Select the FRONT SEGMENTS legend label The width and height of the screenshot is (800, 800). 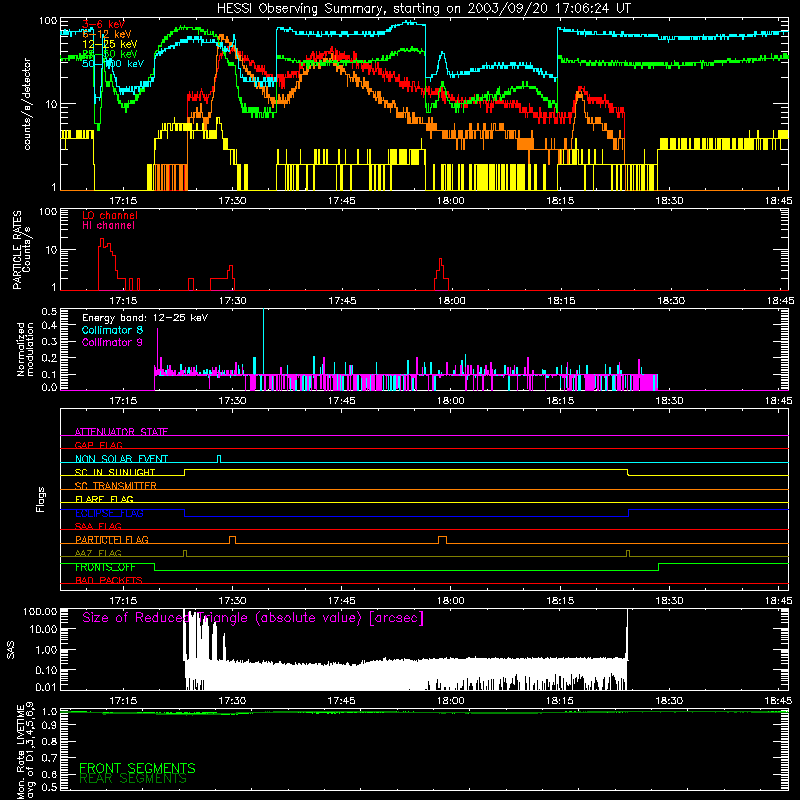pos(137,768)
